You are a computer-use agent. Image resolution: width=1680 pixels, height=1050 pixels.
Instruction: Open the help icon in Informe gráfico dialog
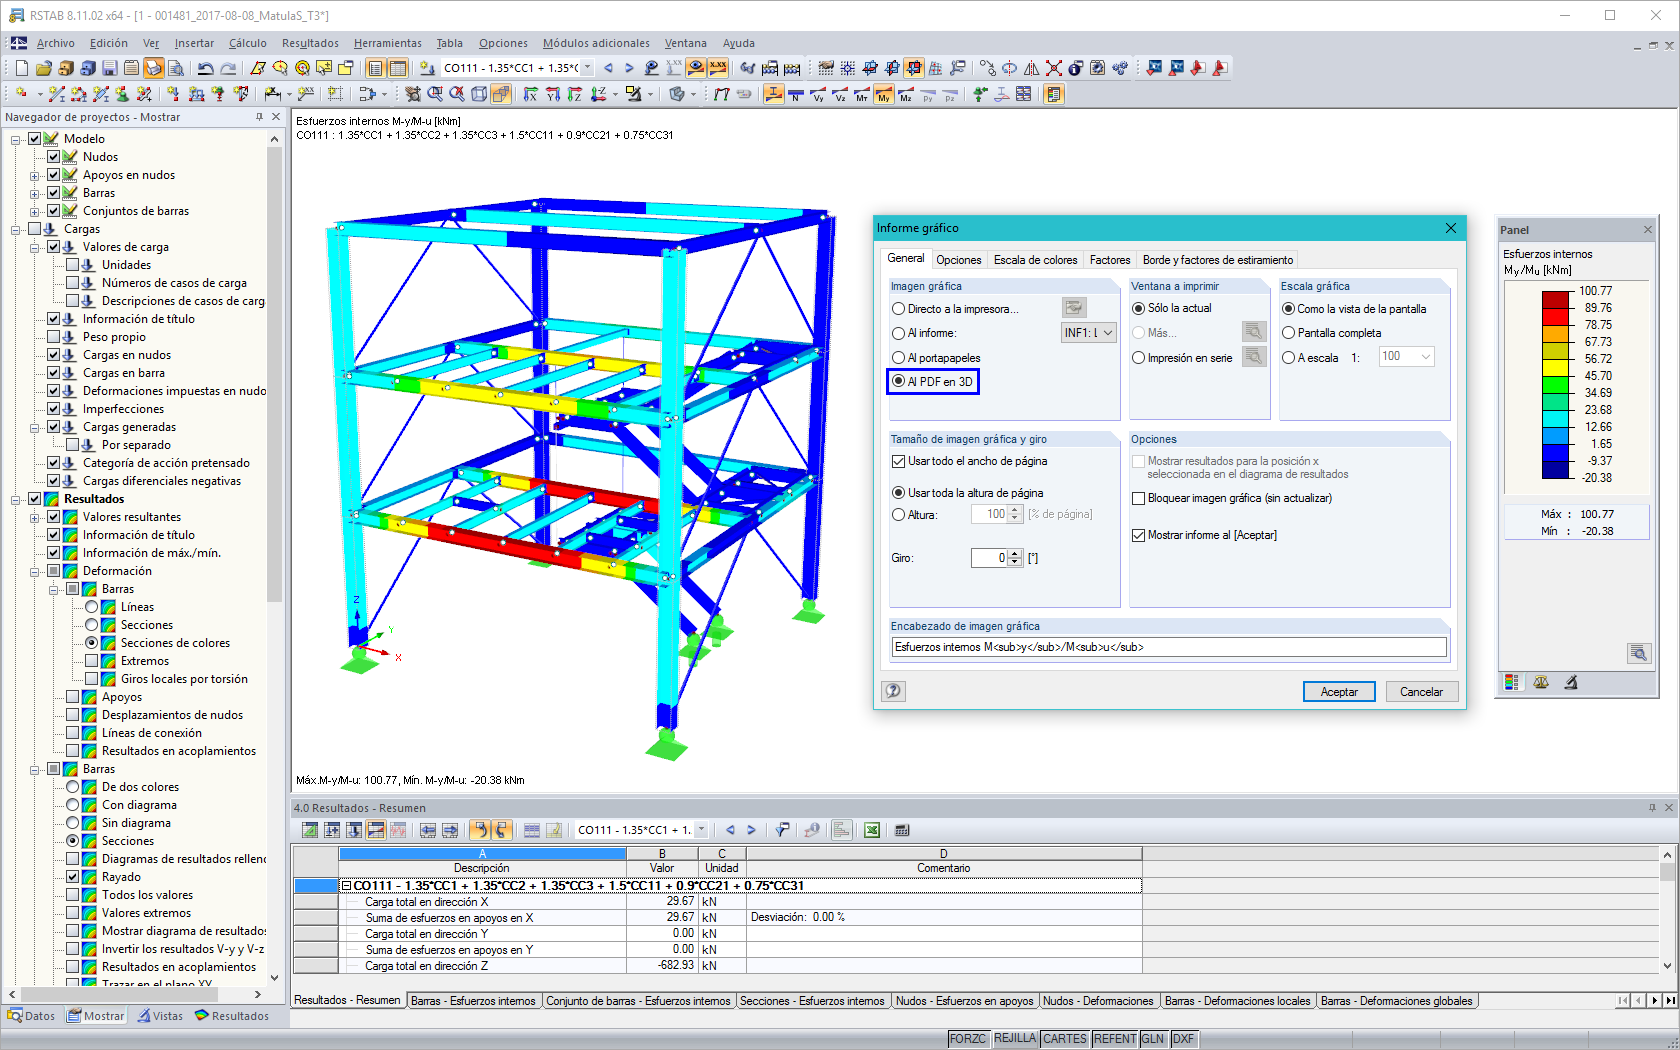coord(893,691)
